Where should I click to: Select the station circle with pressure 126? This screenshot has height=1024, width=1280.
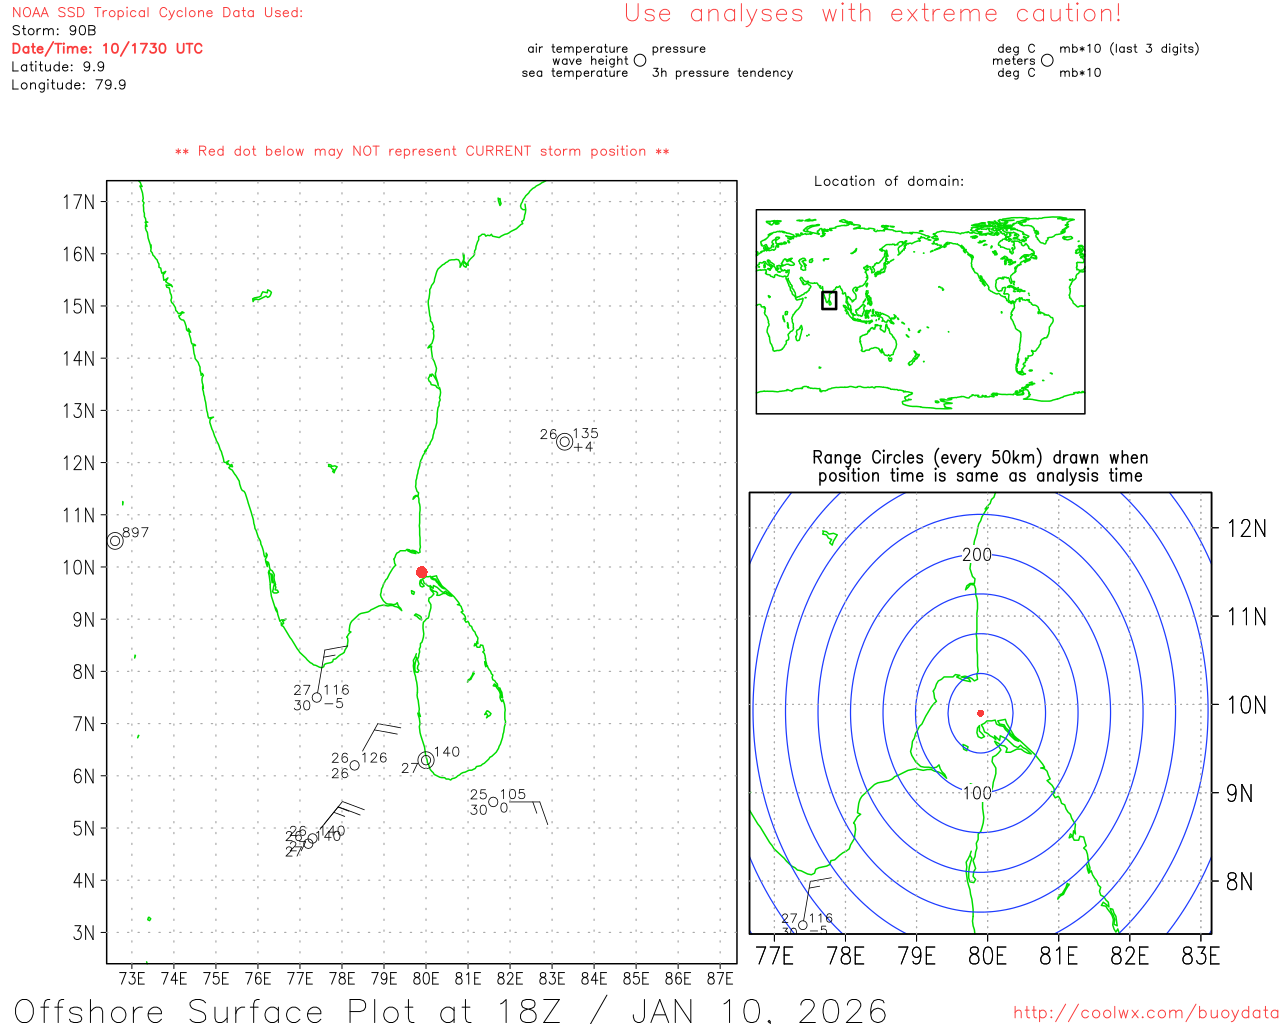point(354,765)
